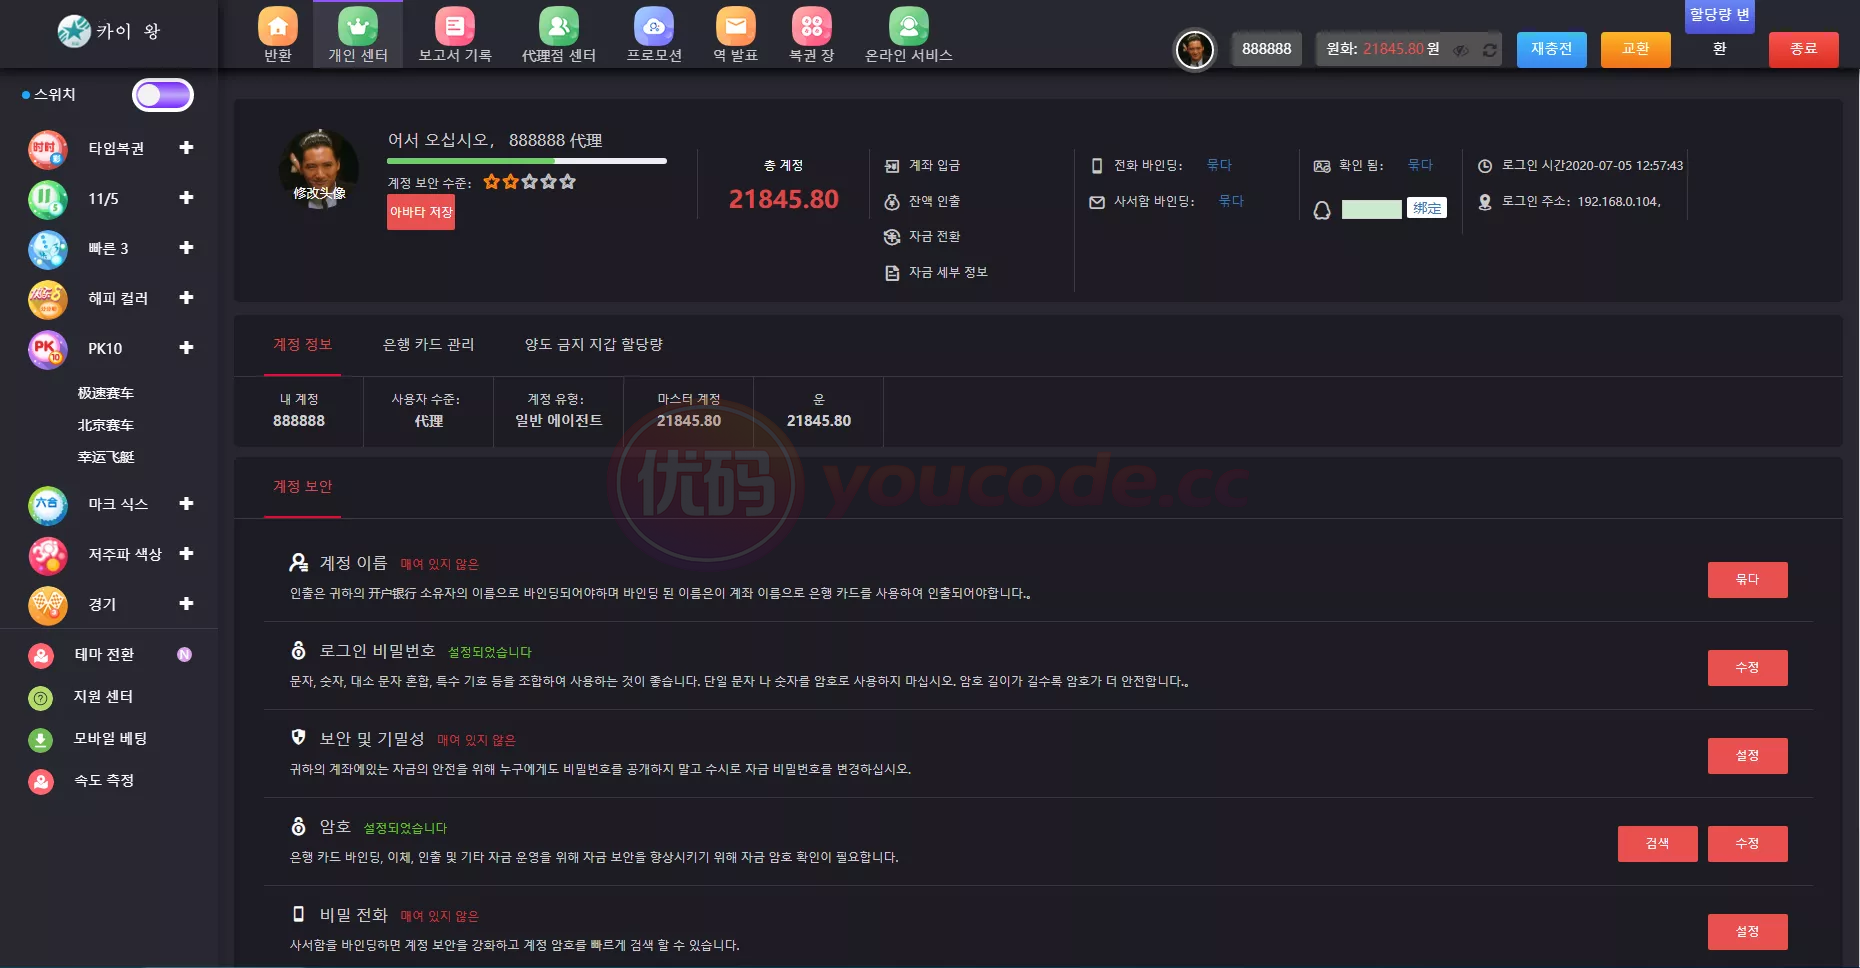Collapse the PK10 category
This screenshot has height=968, width=1860.
(x=186, y=348)
